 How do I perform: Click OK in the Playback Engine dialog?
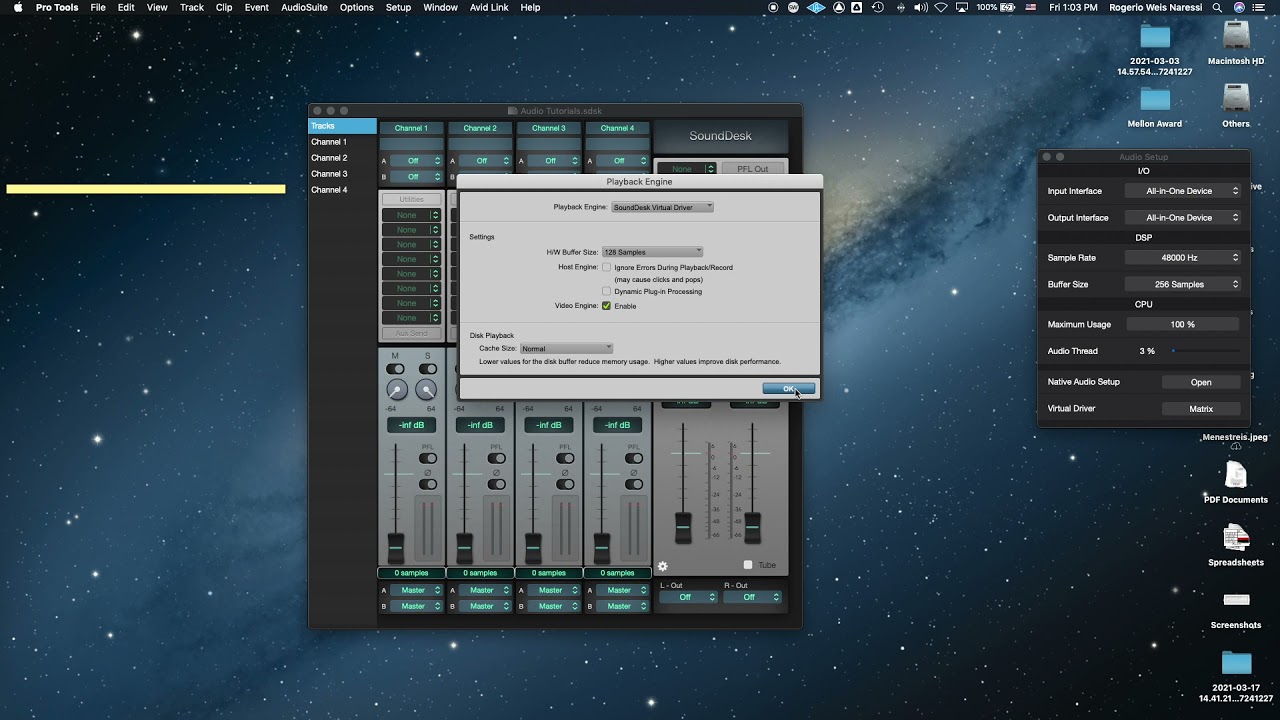[788, 388]
